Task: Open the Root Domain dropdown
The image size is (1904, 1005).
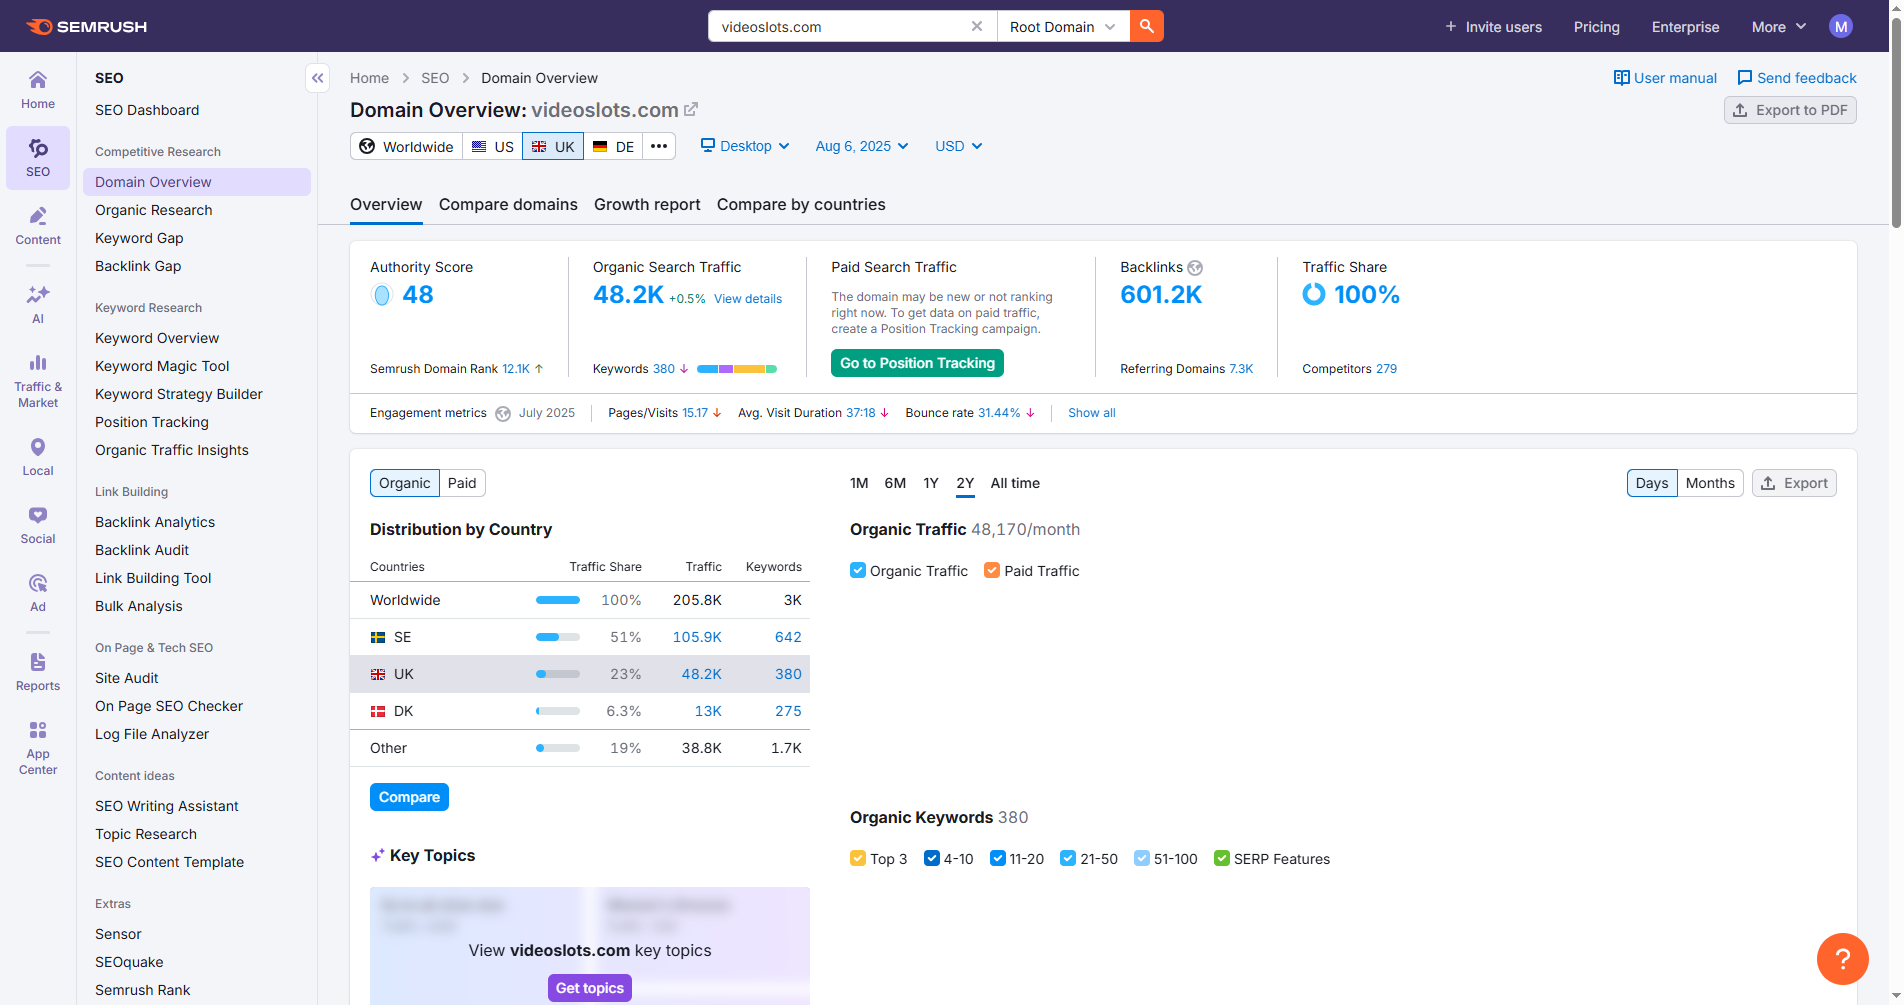Action: [1063, 27]
